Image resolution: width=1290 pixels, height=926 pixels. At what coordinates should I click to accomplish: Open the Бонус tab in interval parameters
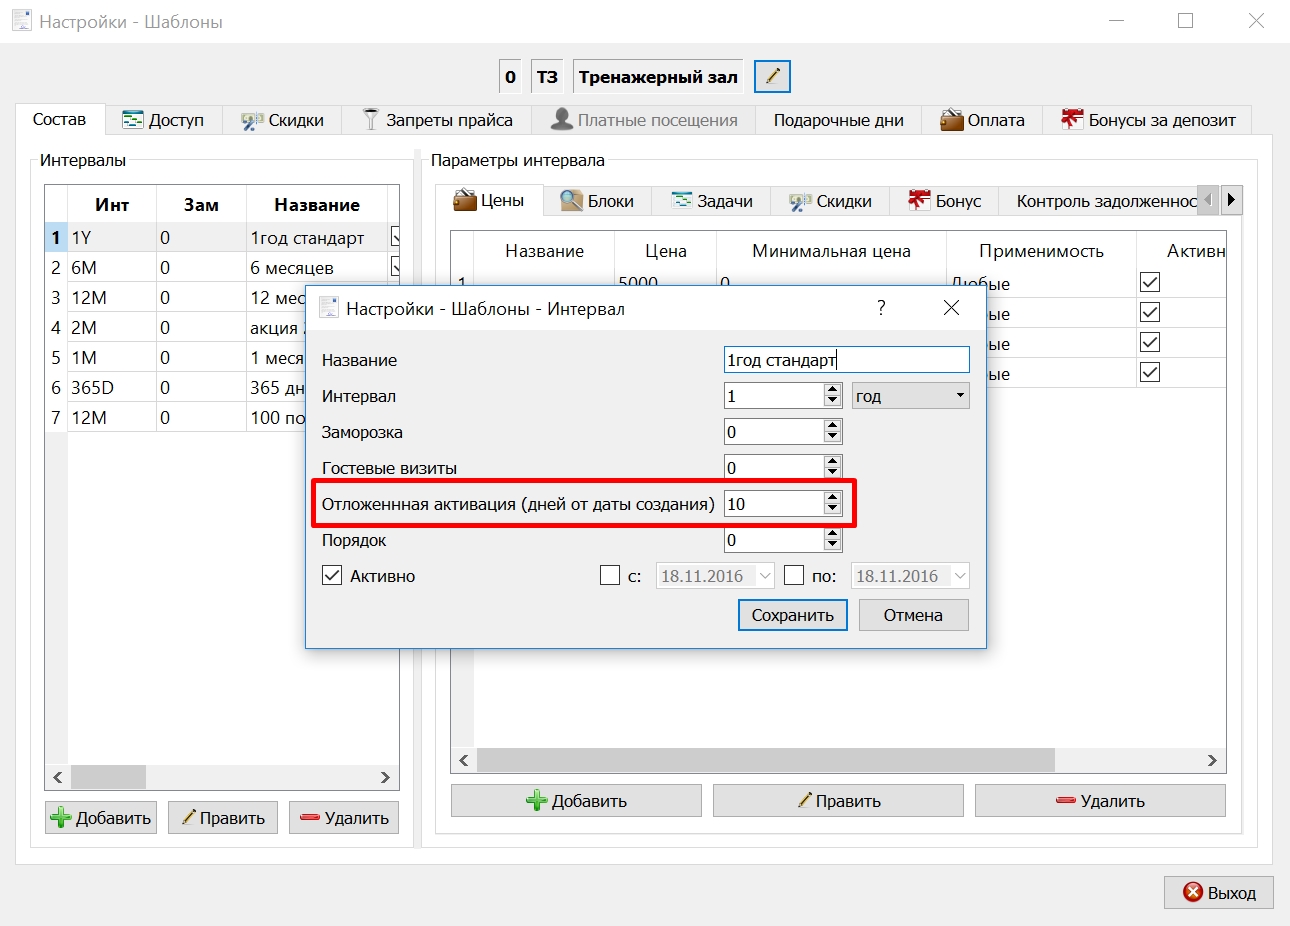pyautogui.click(x=944, y=201)
